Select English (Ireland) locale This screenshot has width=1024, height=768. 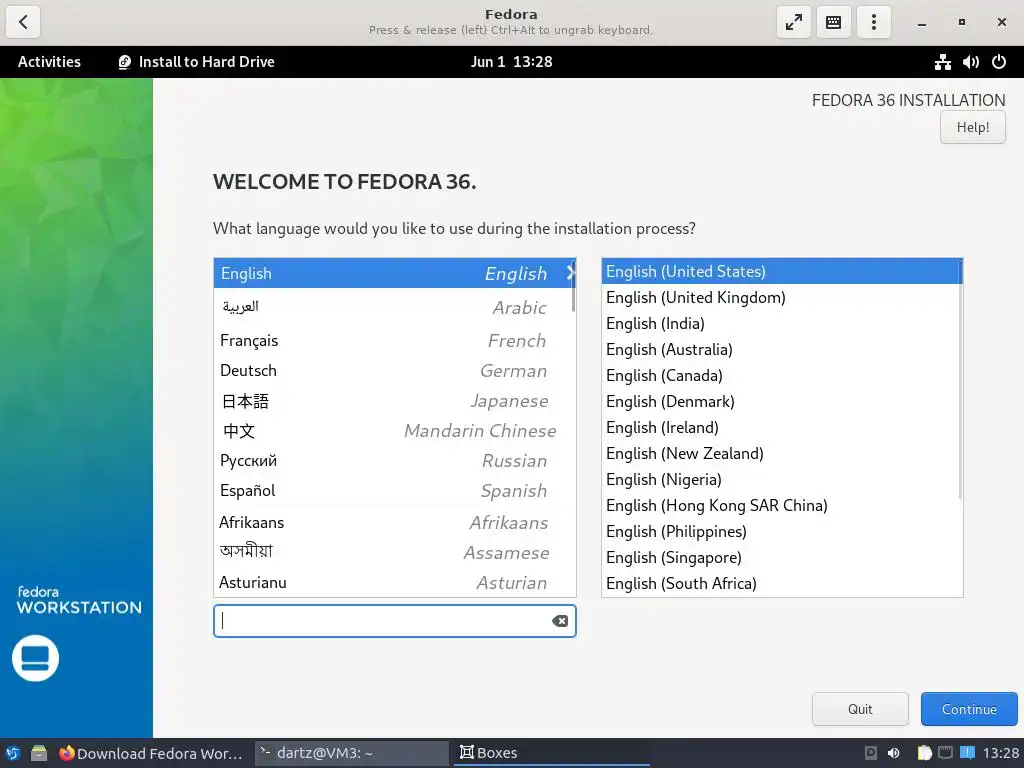point(782,427)
